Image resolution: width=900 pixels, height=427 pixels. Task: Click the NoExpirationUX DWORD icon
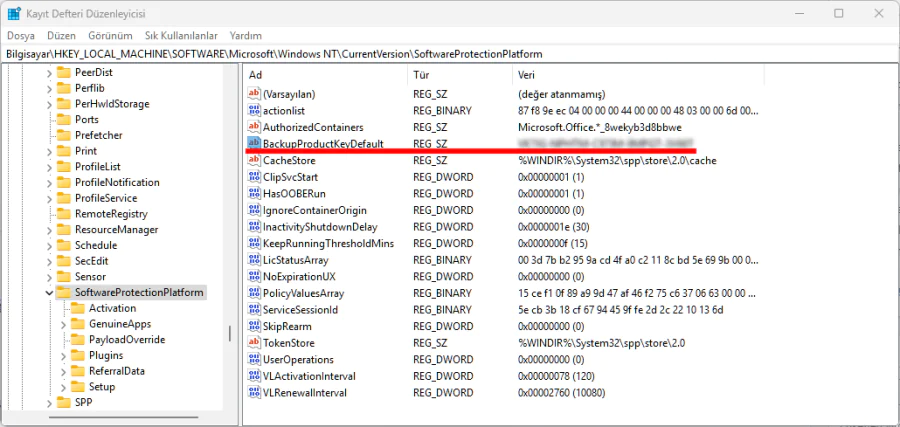(254, 277)
